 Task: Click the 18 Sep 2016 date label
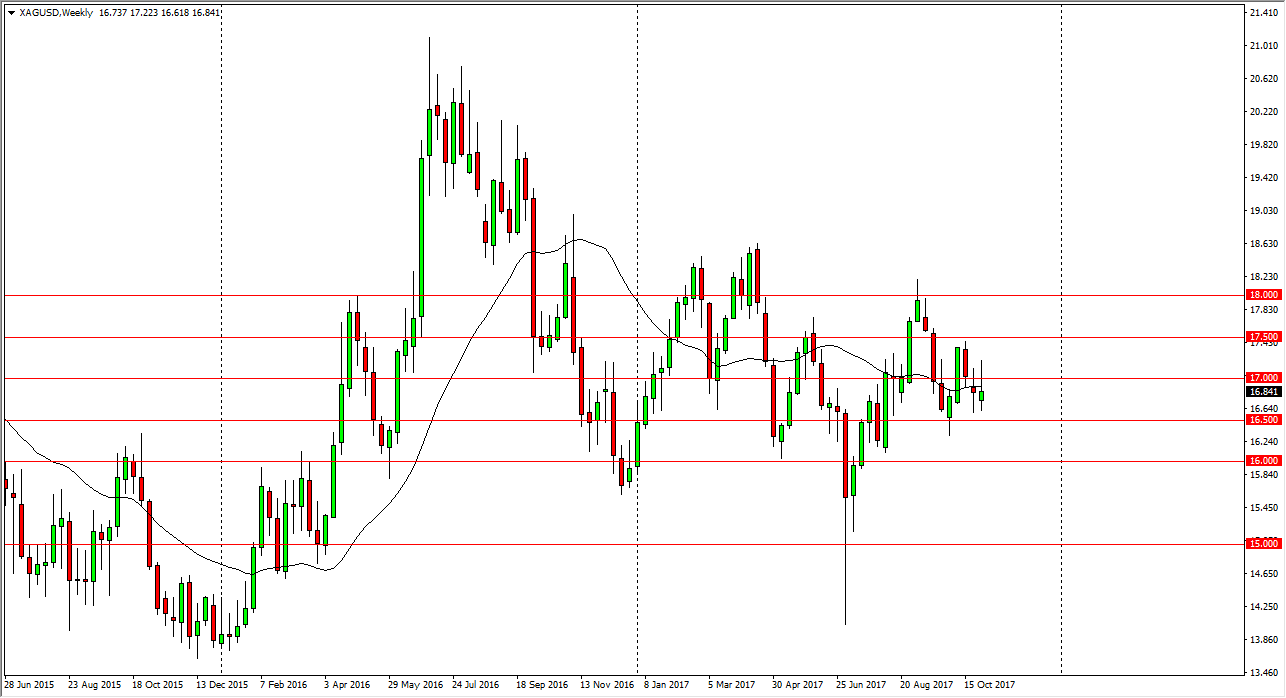pos(540,686)
